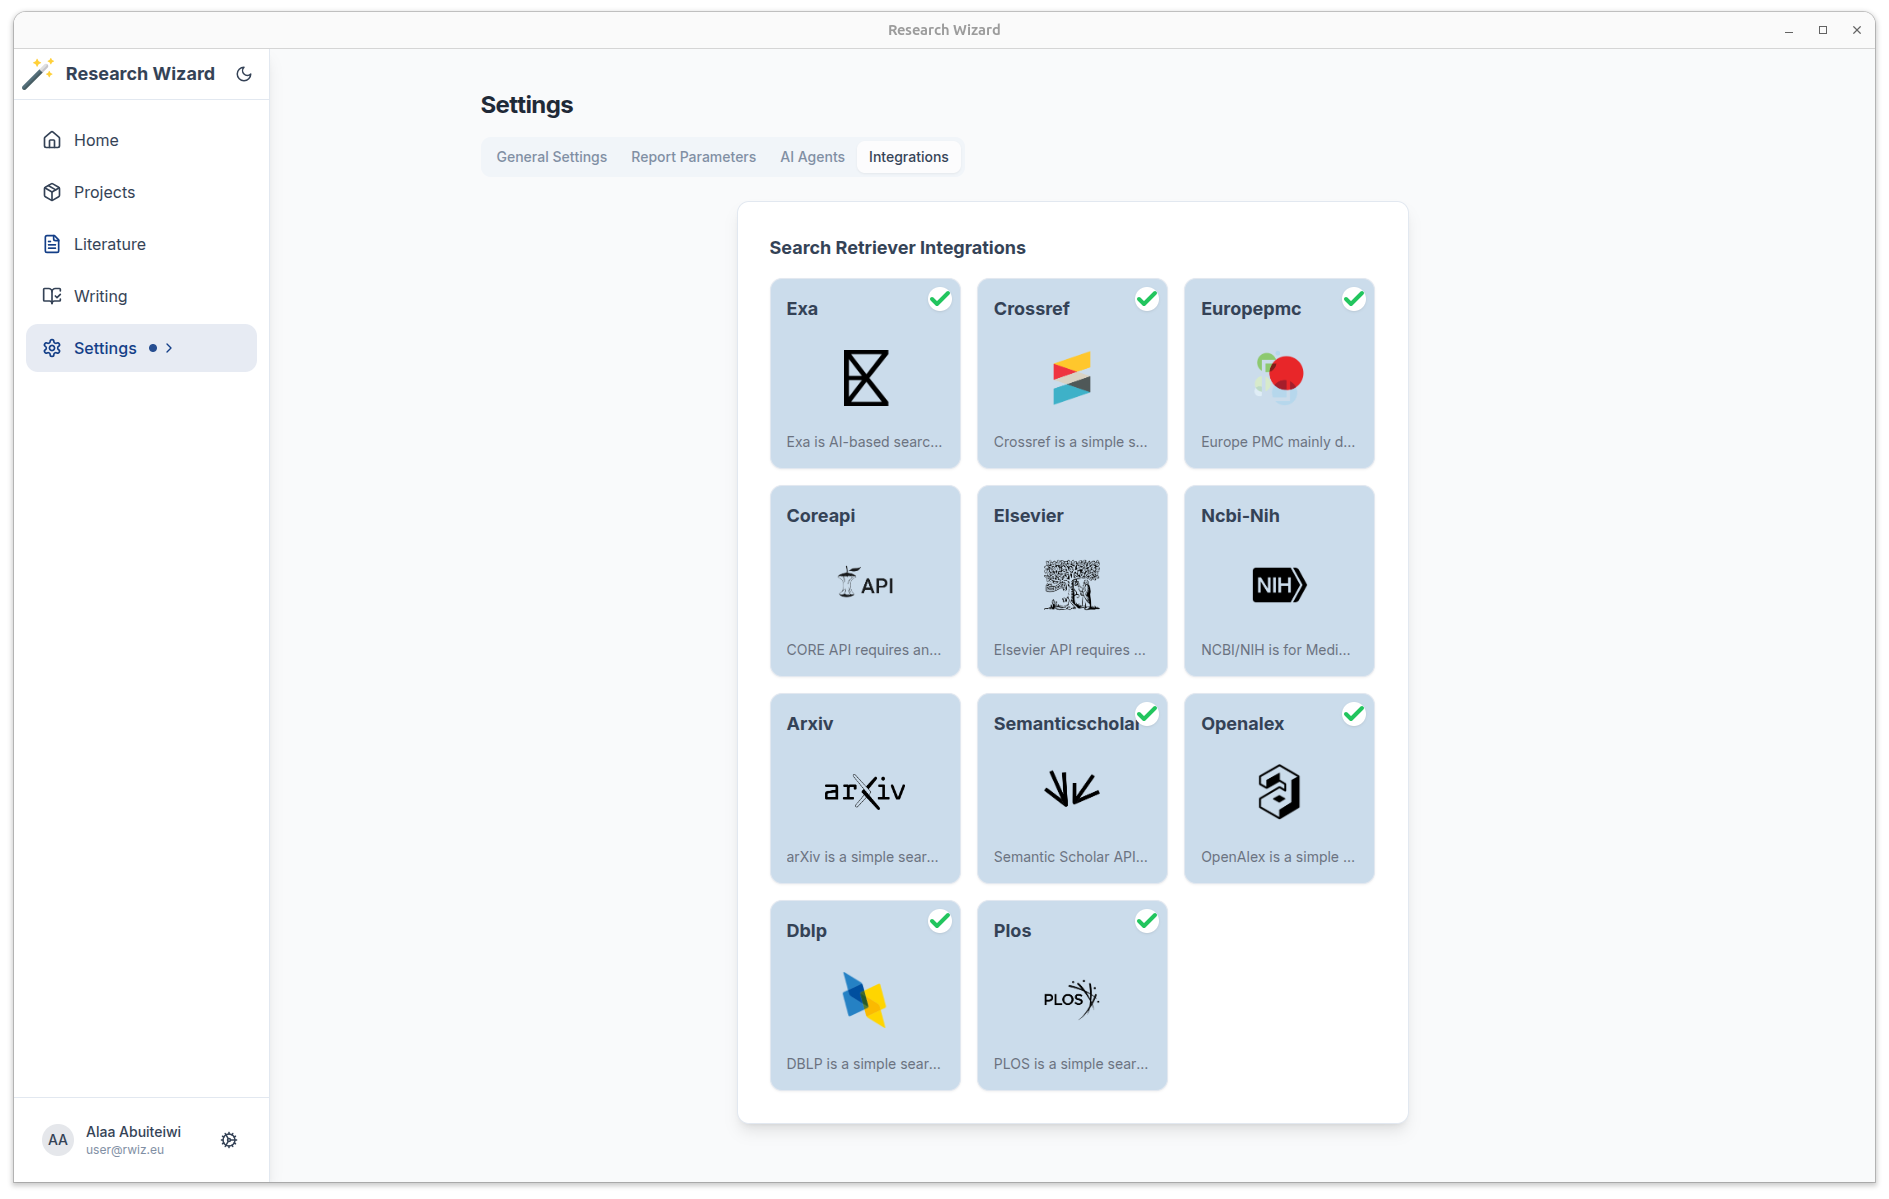This screenshot has height=1199, width=1889.
Task: Click the NIH logo icon
Action: [x=1278, y=585]
